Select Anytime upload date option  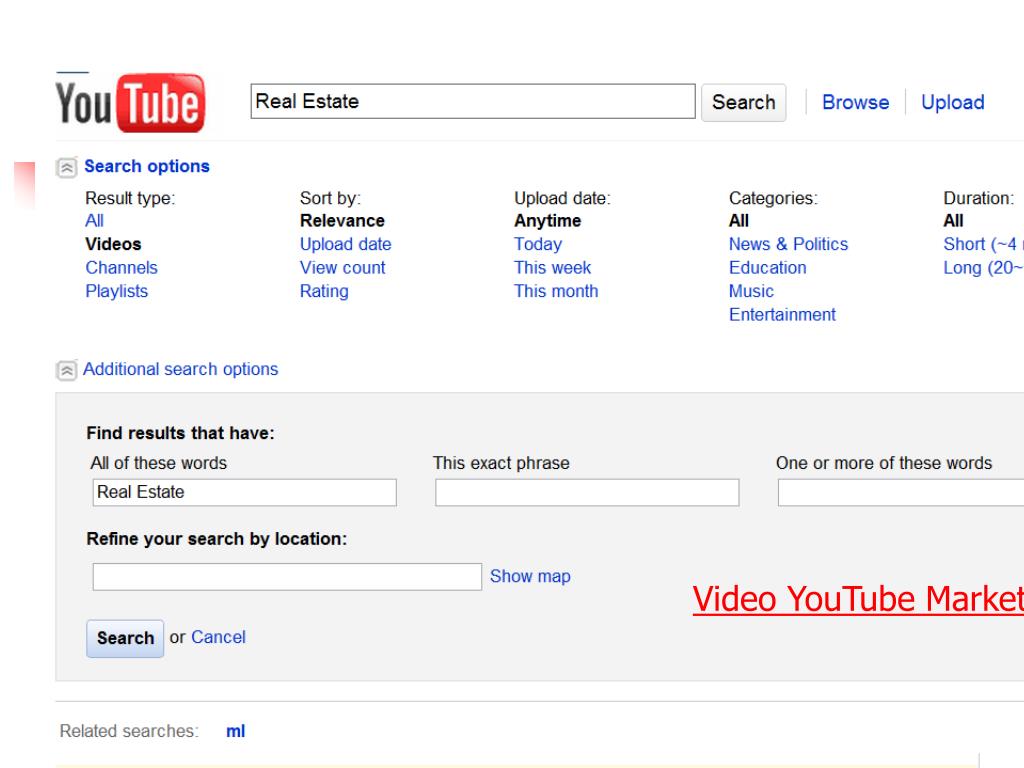547,221
